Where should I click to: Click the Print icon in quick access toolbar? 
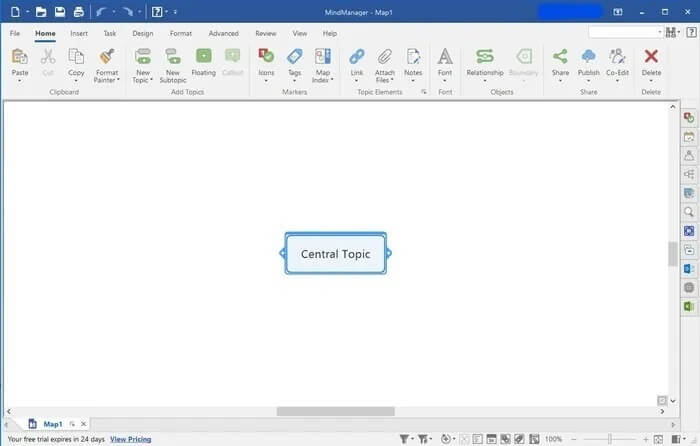click(79, 12)
